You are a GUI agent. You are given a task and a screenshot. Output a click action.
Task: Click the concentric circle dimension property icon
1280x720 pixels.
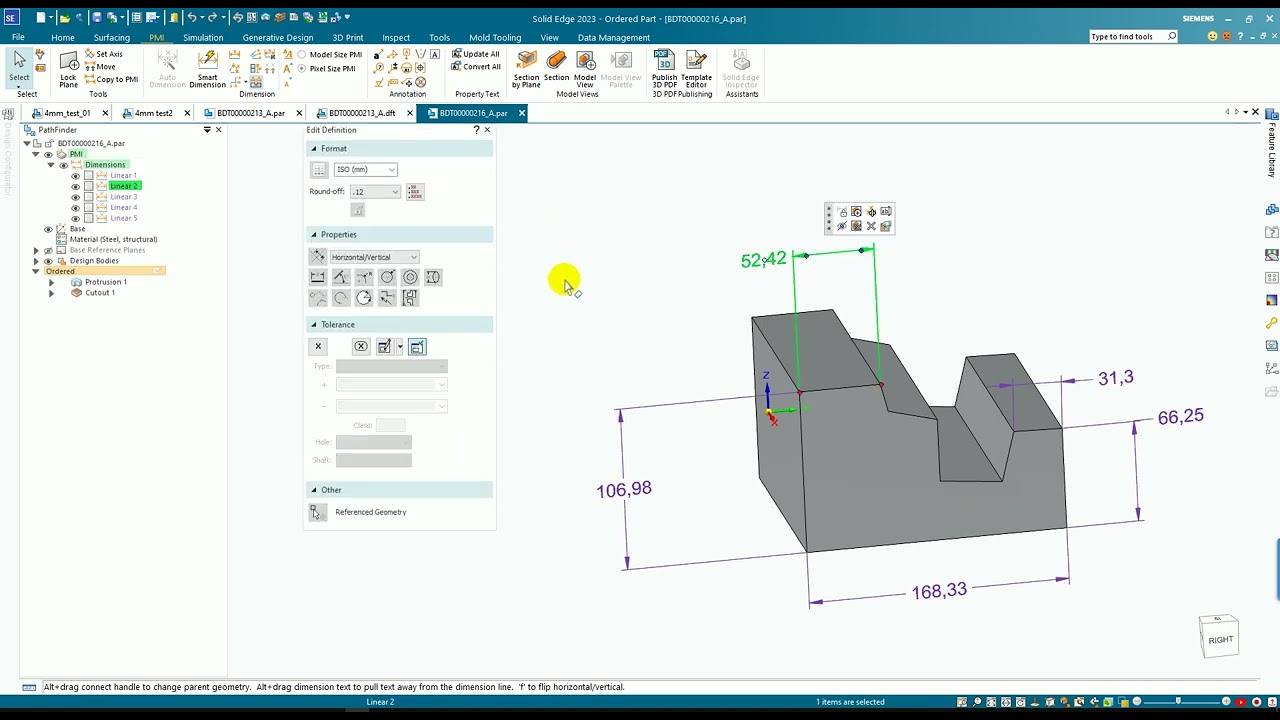[410, 277]
